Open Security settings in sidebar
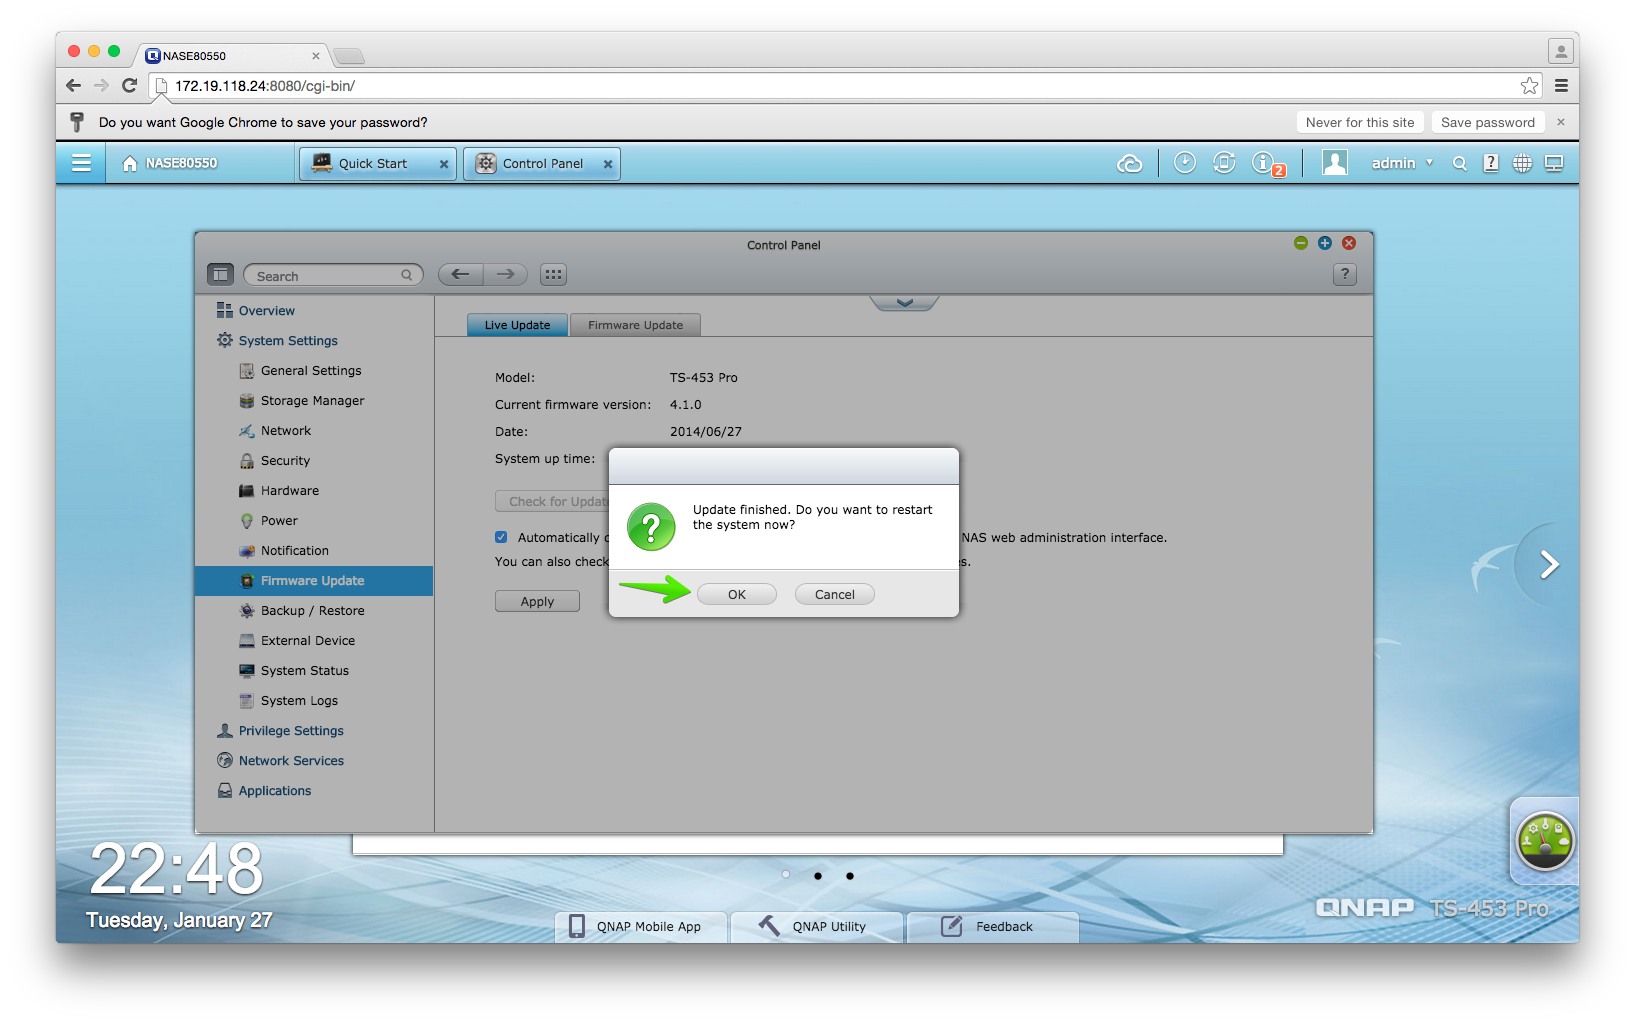 [285, 461]
